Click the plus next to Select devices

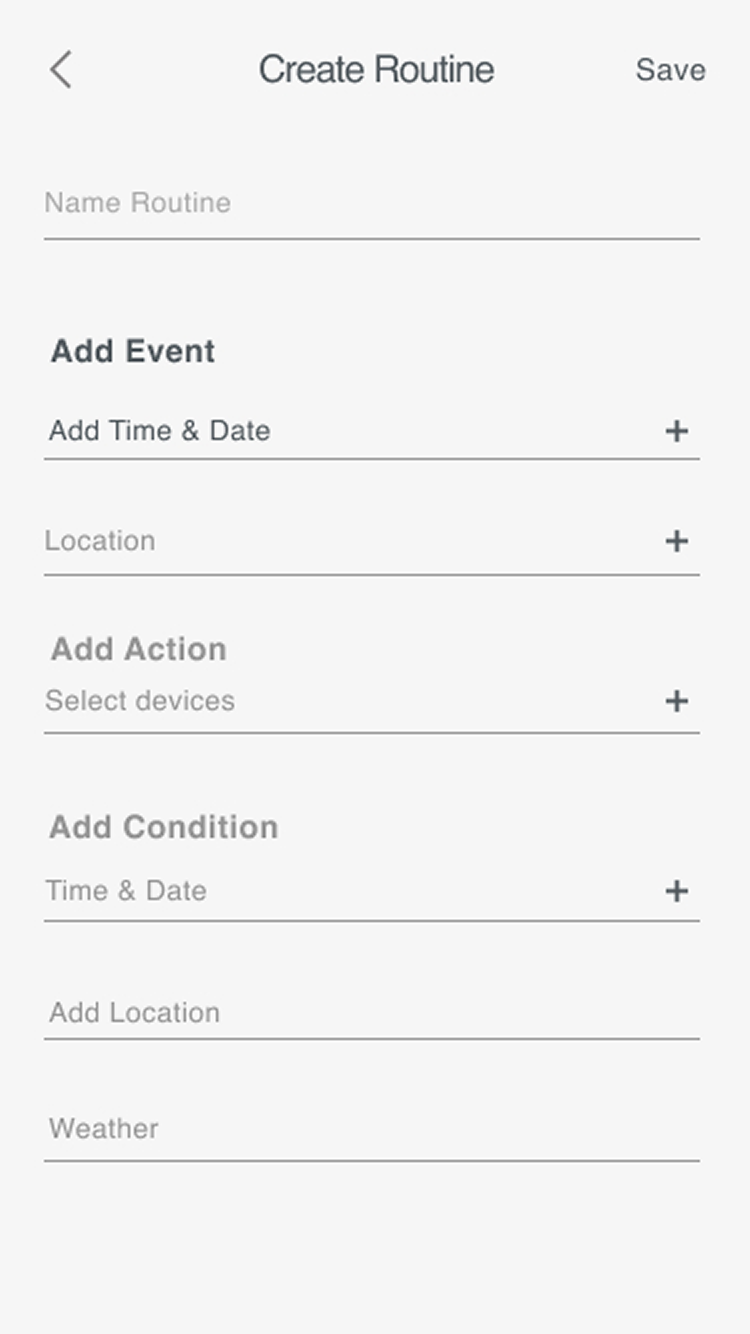pos(677,701)
